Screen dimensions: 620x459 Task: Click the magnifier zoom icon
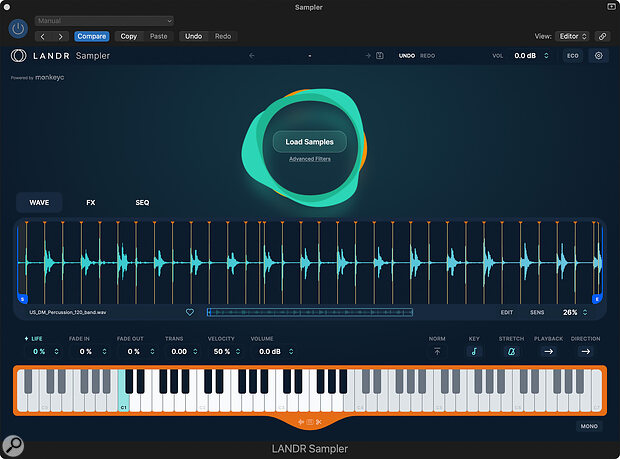pos(13,446)
